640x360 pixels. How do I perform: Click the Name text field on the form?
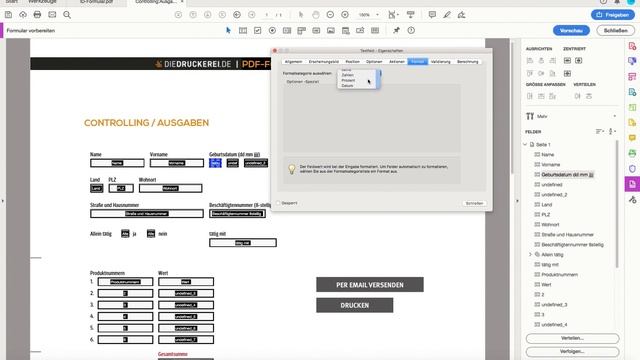(x=117, y=163)
